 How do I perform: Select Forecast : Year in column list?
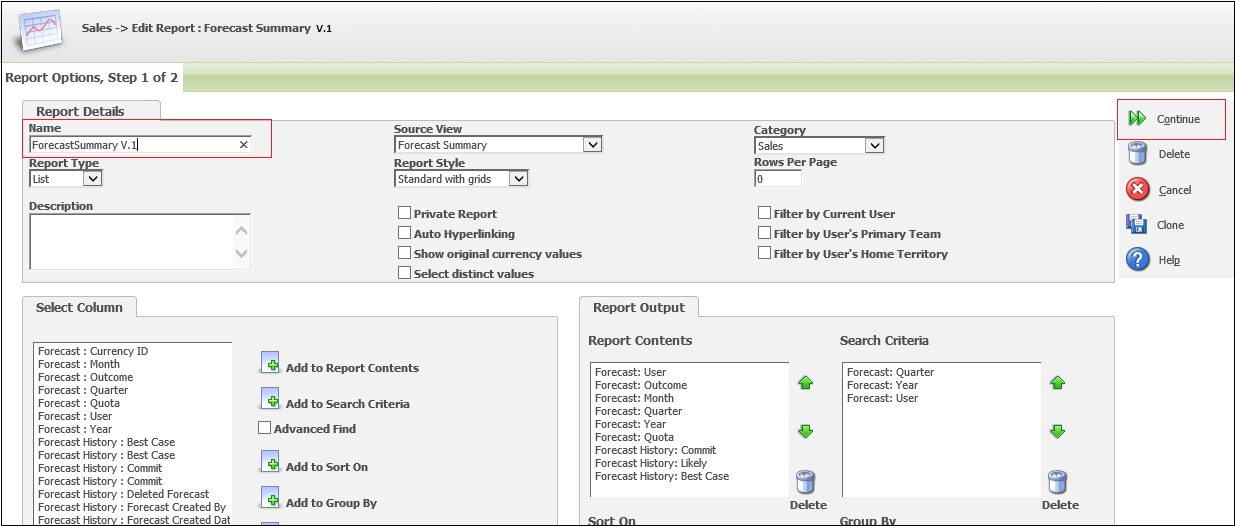pos(75,429)
